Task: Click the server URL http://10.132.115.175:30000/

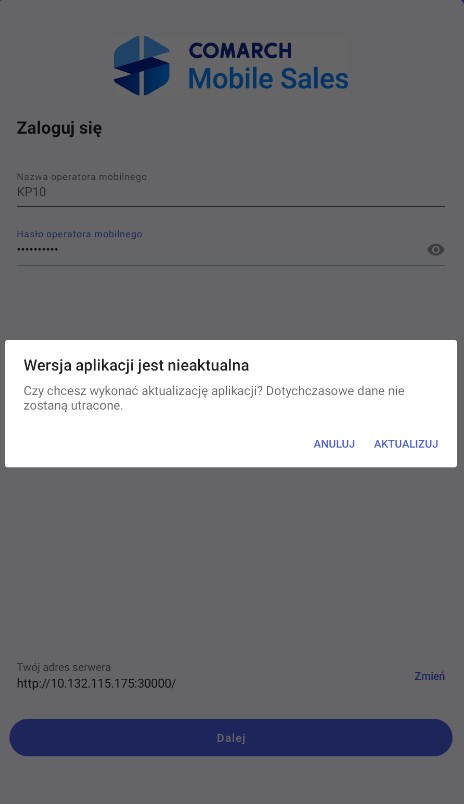Action: (x=96, y=683)
